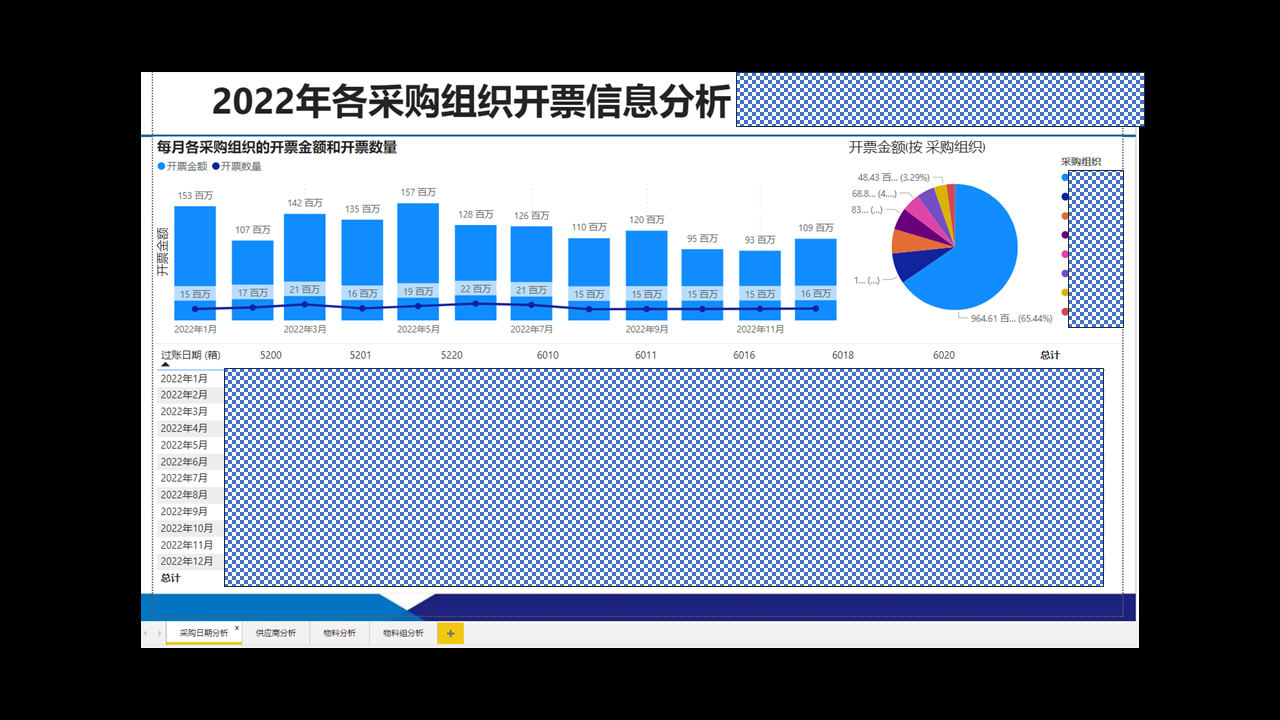This screenshot has height=720, width=1280.
Task: Select the bar labeled 142 百万
Action: 304,267
